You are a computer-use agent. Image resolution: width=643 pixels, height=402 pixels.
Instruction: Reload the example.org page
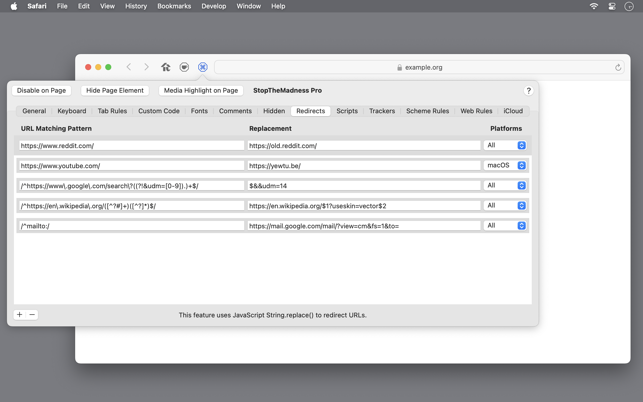click(x=618, y=67)
